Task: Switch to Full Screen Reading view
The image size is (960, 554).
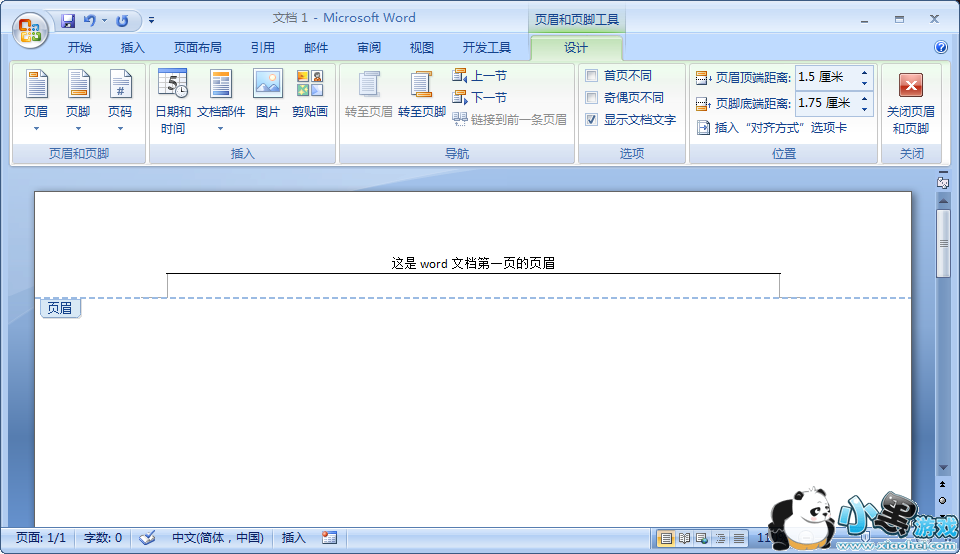Action: (684, 539)
